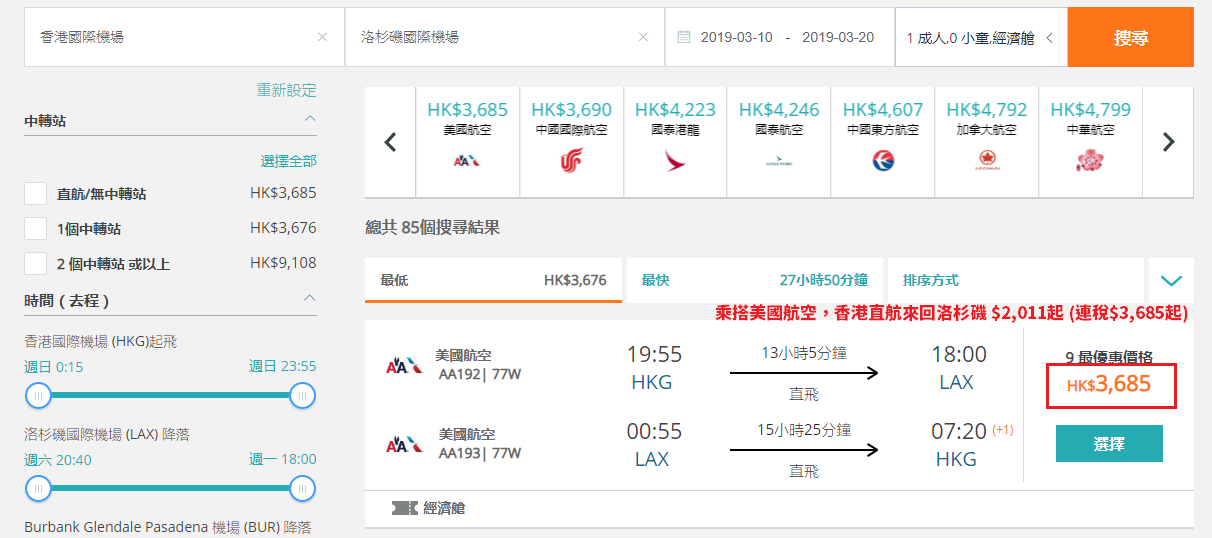The height and width of the screenshot is (538, 1212).
Task: Filter by 中華航空 at HK$4,799
Action: pyautogui.click(x=1091, y=142)
